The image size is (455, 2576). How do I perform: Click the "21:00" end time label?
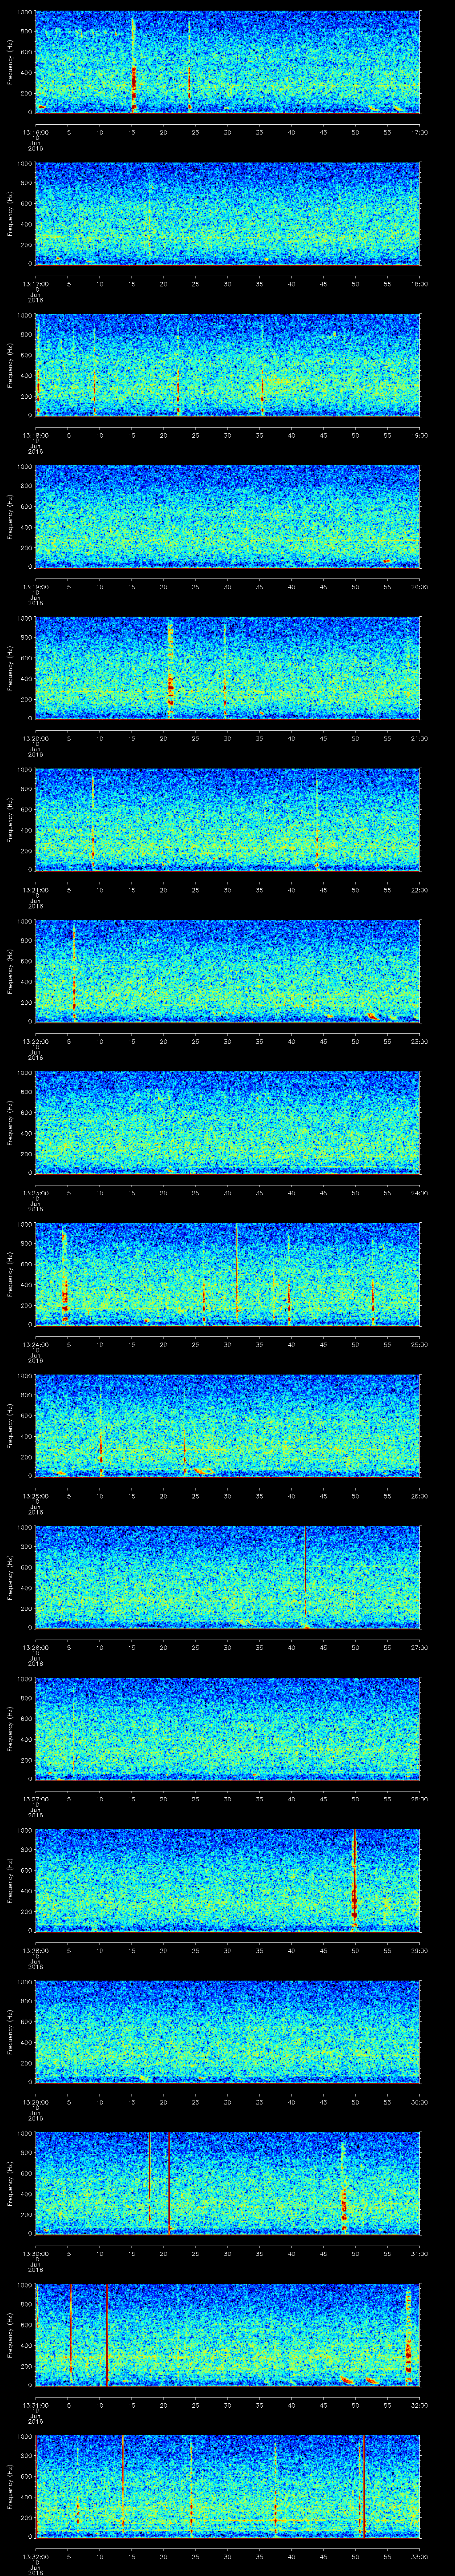[x=420, y=738]
